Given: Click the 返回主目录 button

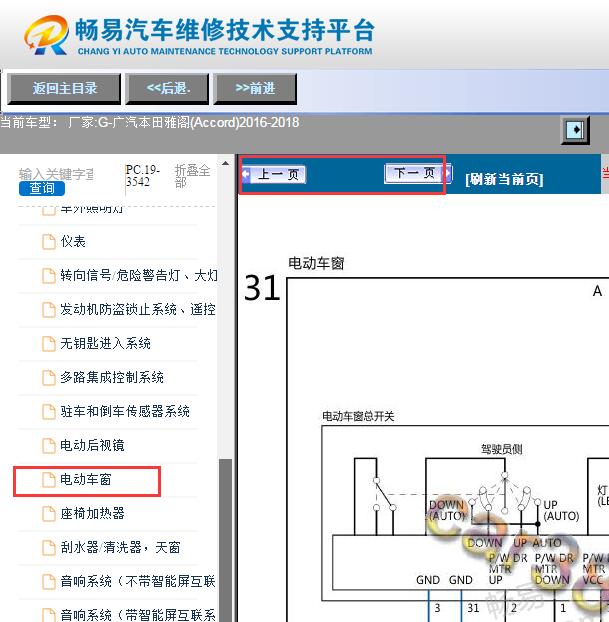Looking at the screenshot, I should 64,88.
